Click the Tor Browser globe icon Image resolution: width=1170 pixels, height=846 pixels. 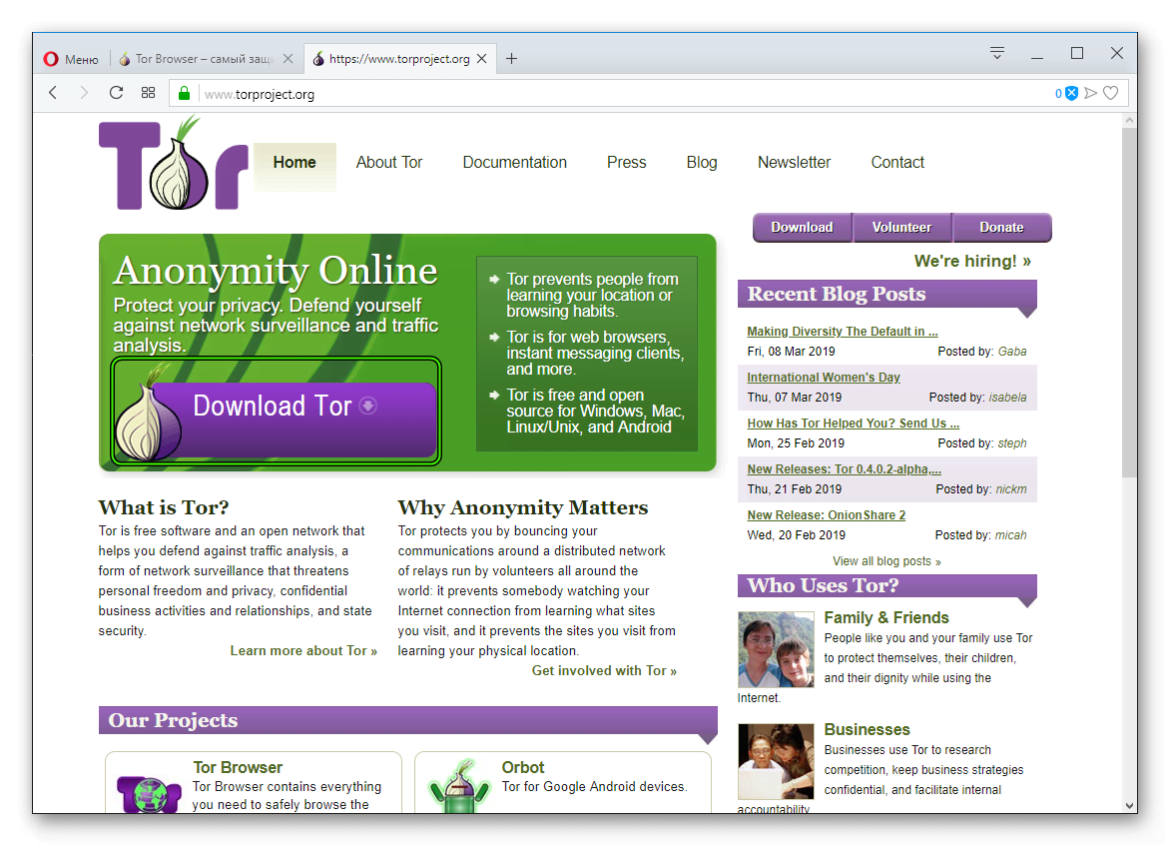coord(148,794)
